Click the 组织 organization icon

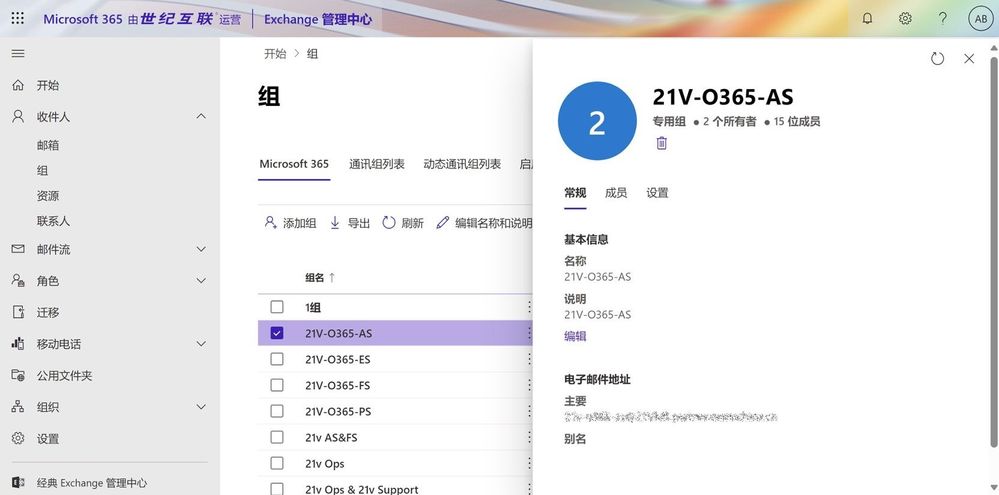click(18, 406)
